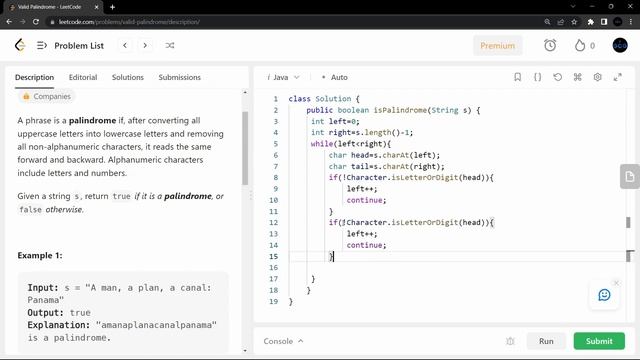Click the Companies tag button
640x360 pixels.
(x=47, y=96)
